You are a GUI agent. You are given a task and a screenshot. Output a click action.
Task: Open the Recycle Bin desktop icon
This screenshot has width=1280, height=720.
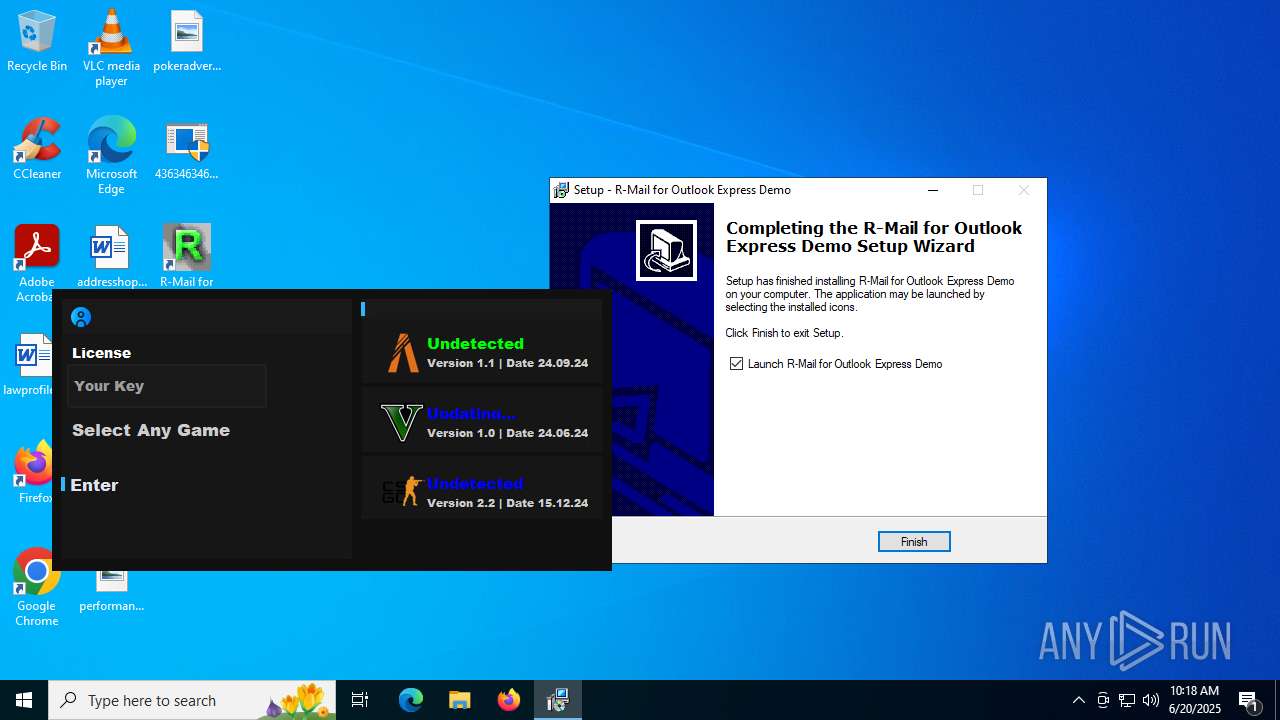37,42
